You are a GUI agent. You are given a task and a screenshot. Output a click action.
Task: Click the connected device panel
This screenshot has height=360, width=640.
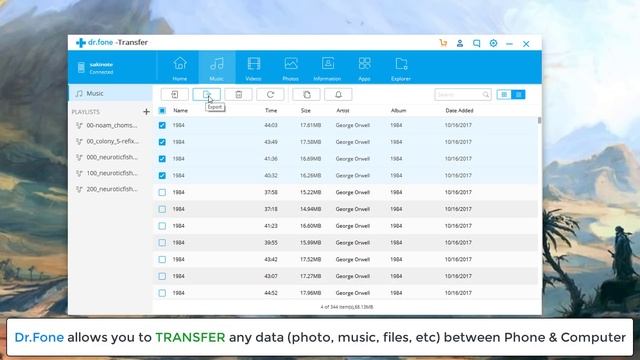[112, 68]
